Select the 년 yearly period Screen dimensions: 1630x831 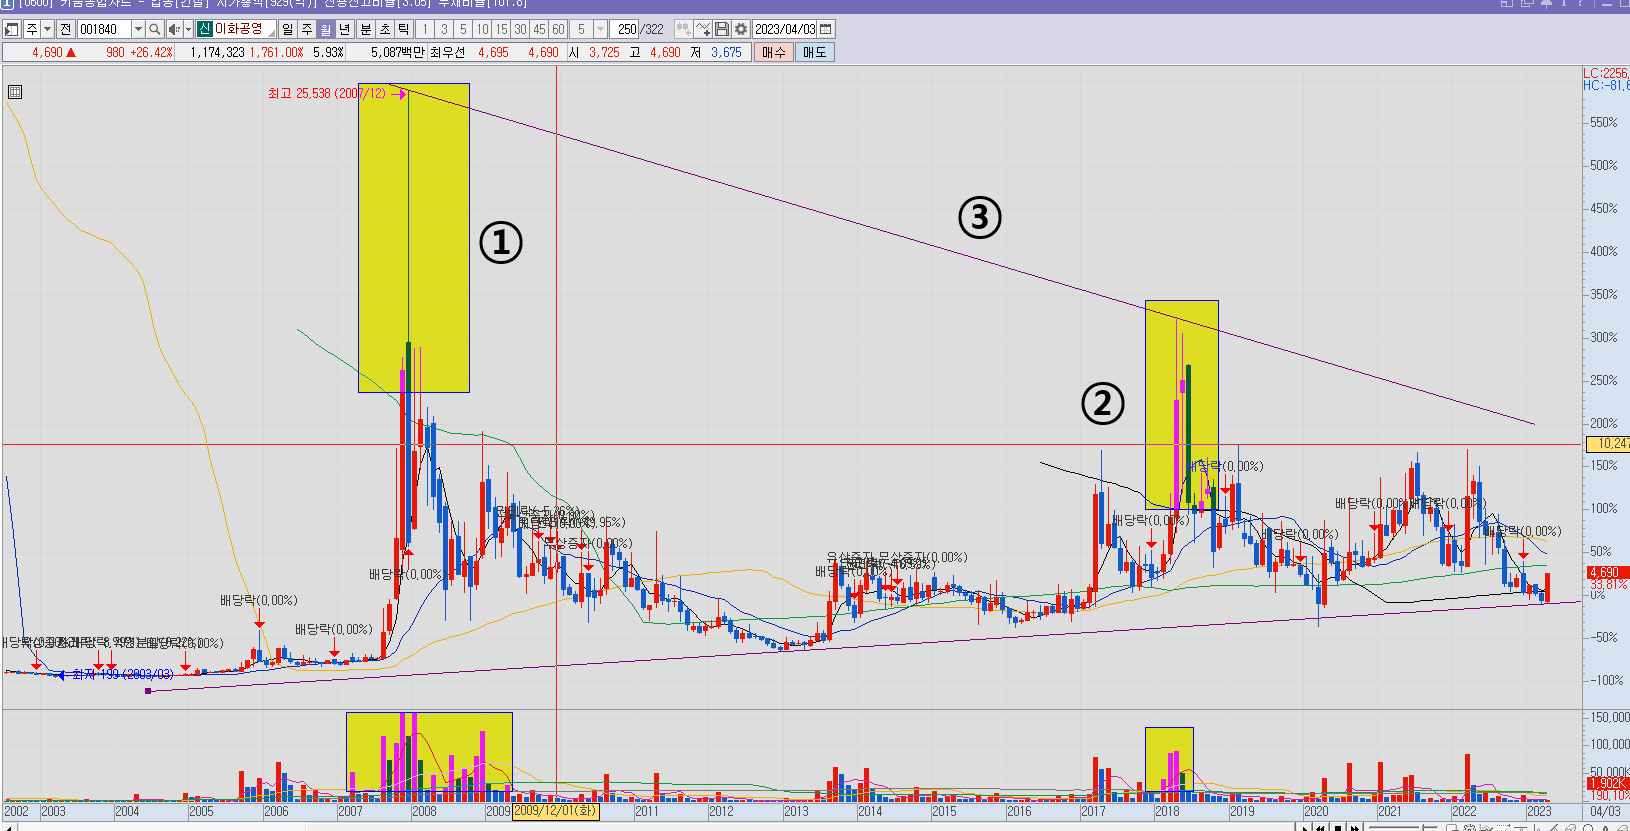[x=345, y=29]
